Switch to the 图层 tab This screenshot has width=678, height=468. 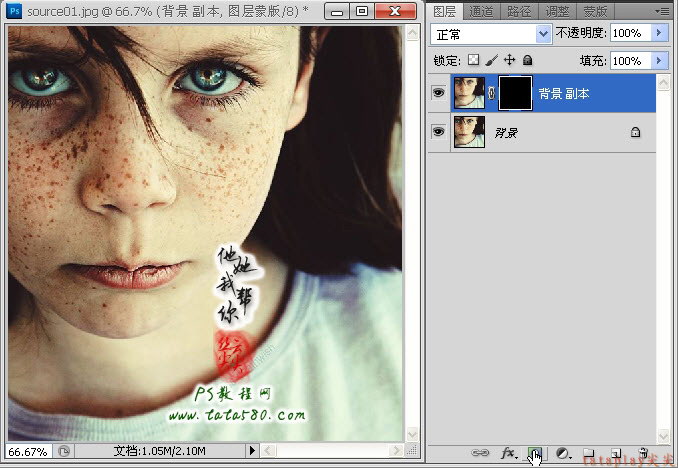pos(445,12)
